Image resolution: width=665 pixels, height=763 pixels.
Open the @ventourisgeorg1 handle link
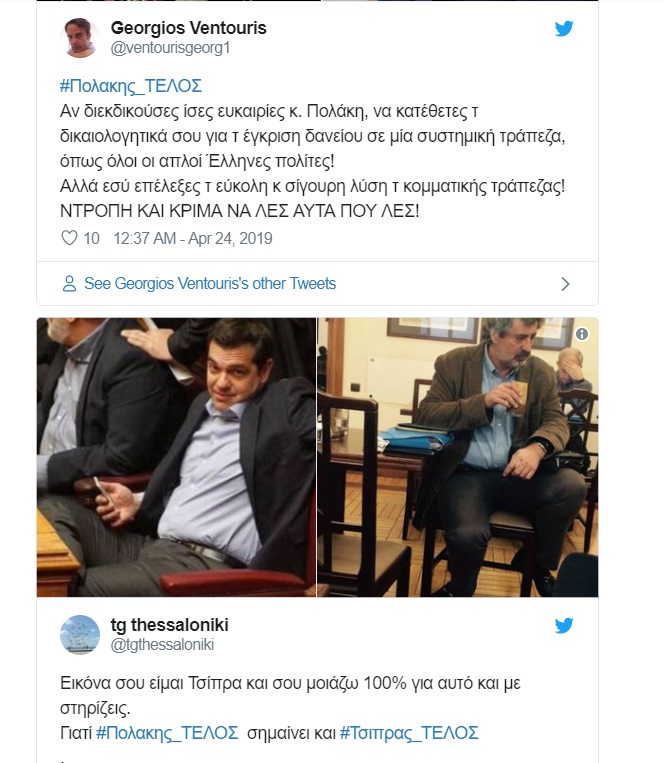pos(170,48)
